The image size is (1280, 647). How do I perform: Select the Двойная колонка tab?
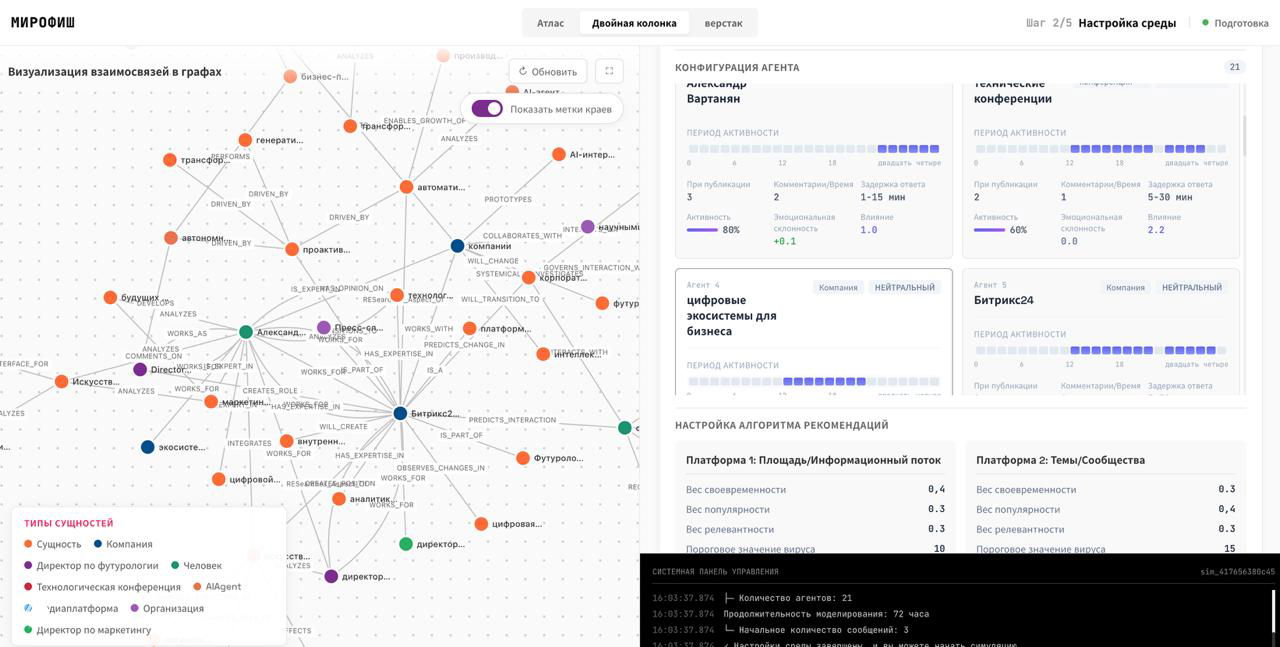pyautogui.click(x=633, y=23)
